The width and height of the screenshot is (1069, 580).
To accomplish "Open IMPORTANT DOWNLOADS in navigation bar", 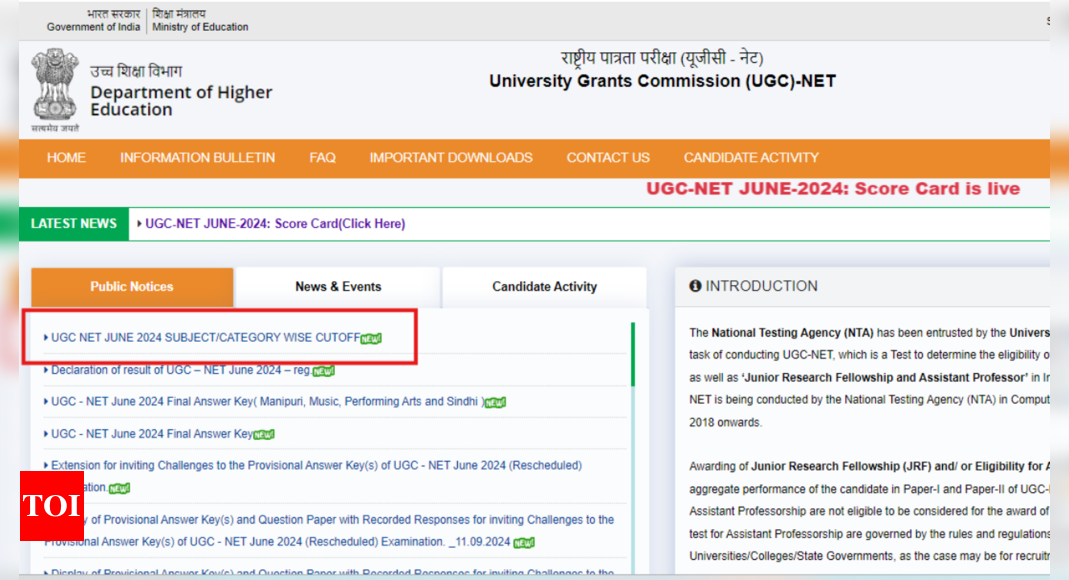I will (451, 158).
